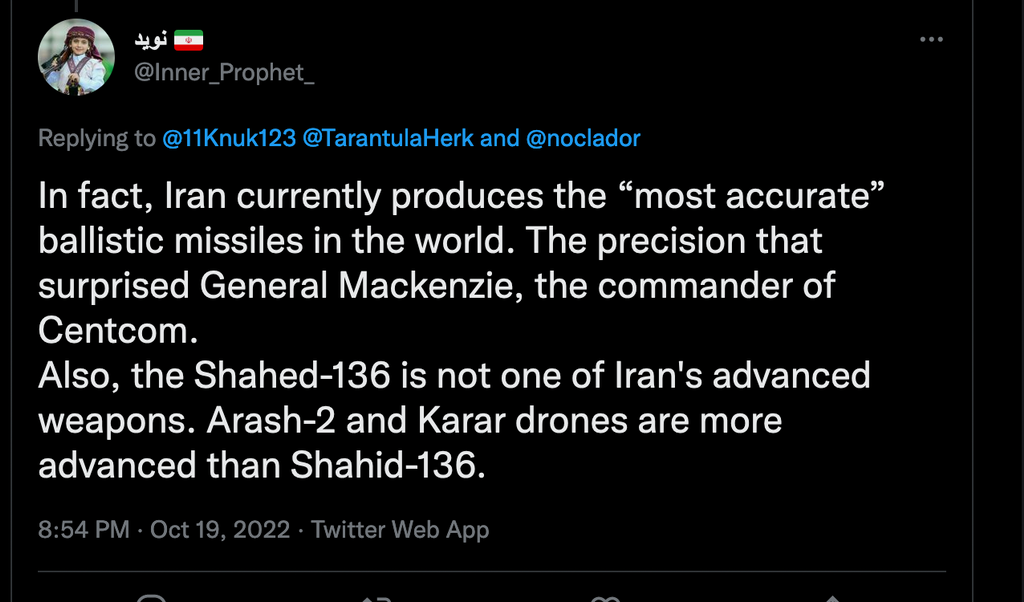The width and height of the screenshot is (1024, 602).
Task: Click the display name نوید
Action: 151,40
